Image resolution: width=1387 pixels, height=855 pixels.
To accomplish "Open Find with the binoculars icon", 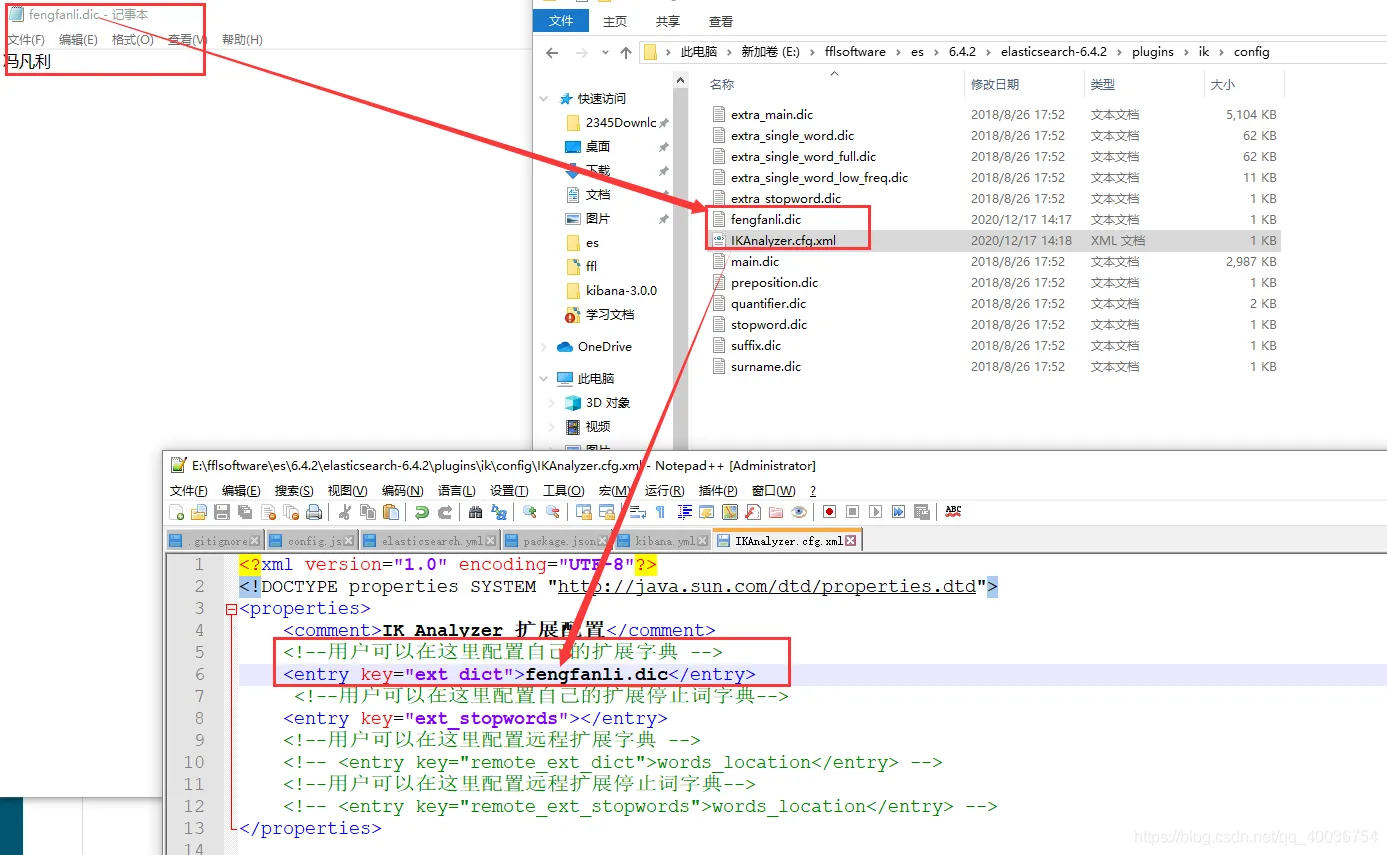I will [475, 512].
